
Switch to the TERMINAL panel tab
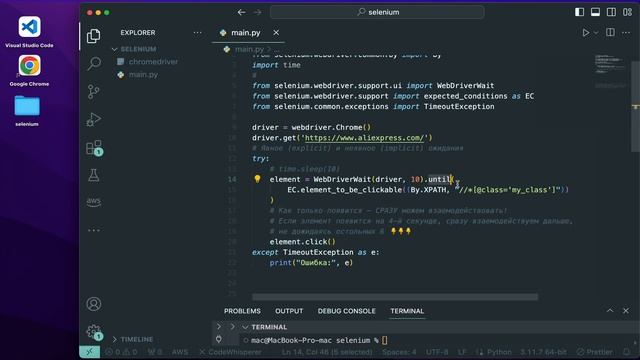tap(407, 311)
